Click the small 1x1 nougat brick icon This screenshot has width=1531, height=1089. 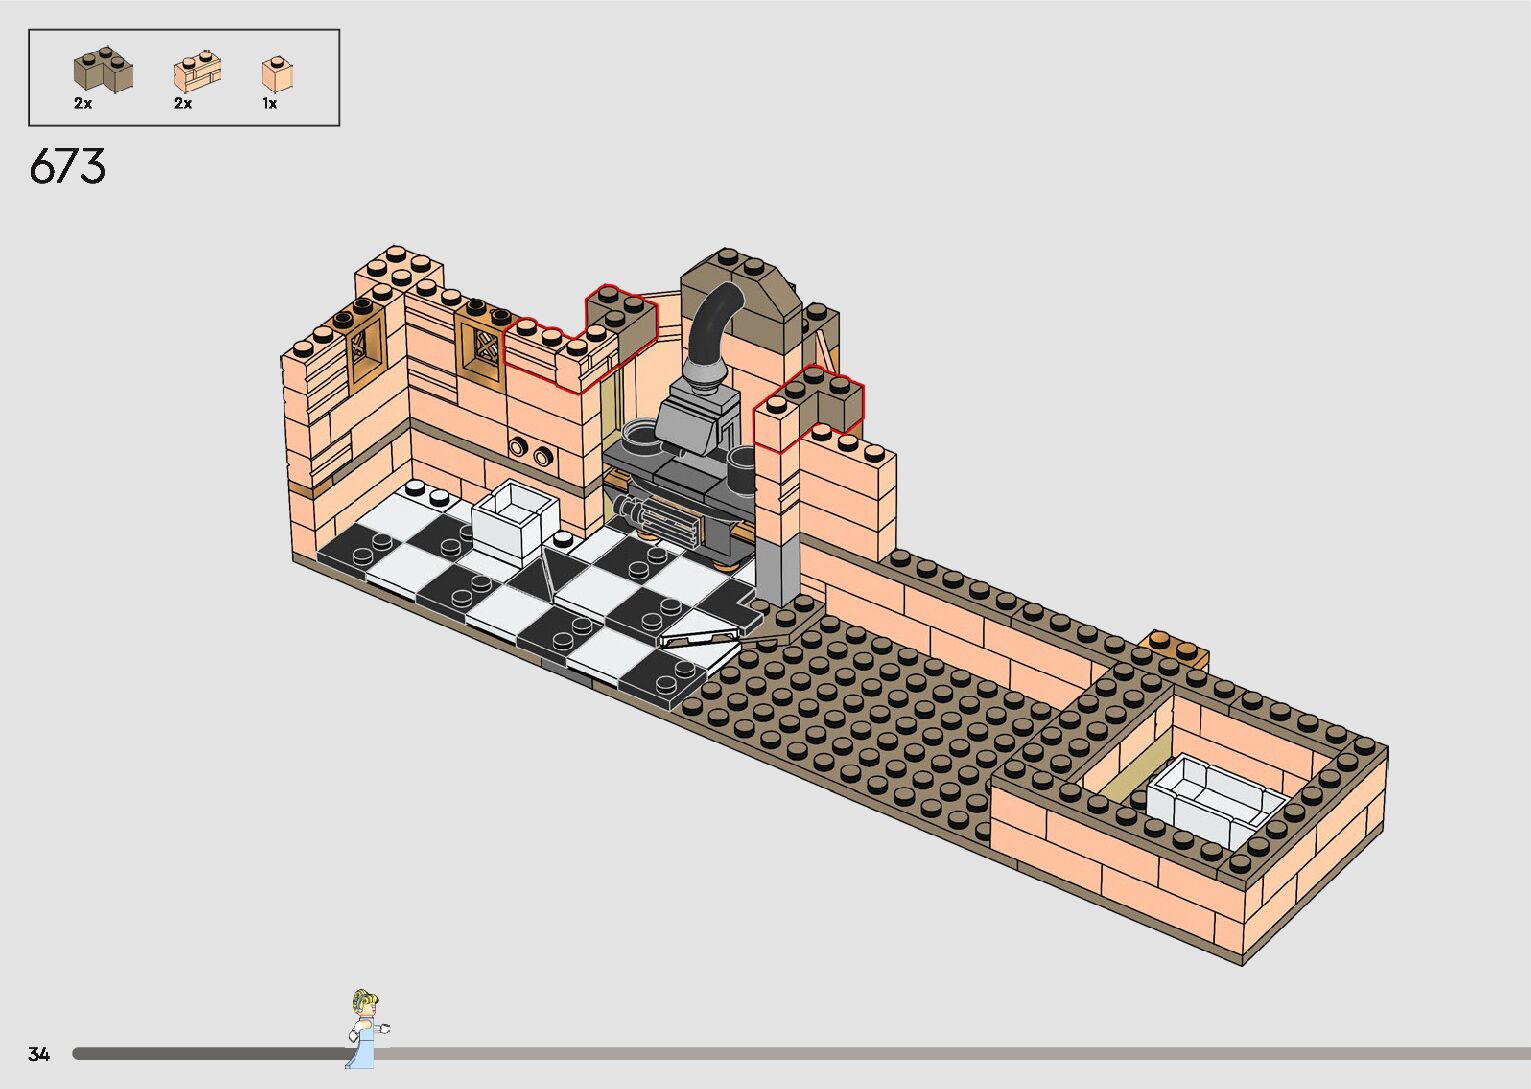(277, 73)
